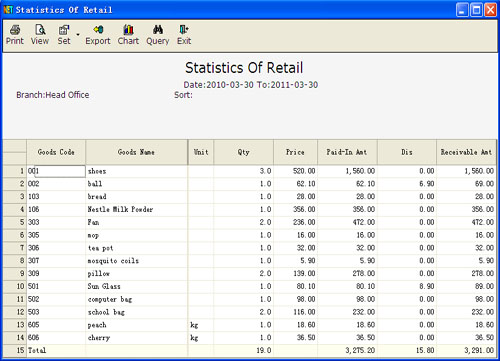Click the Set settings icon
This screenshot has width=500, height=361.
[x=64, y=30]
